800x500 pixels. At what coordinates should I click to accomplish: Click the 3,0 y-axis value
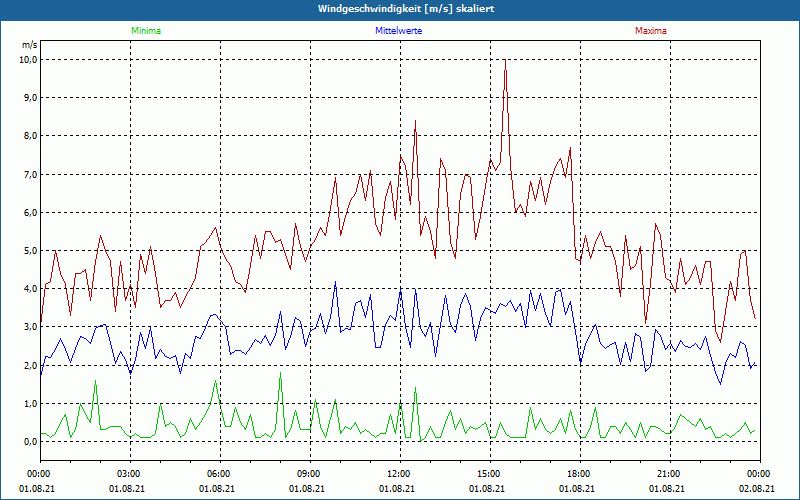31,327
